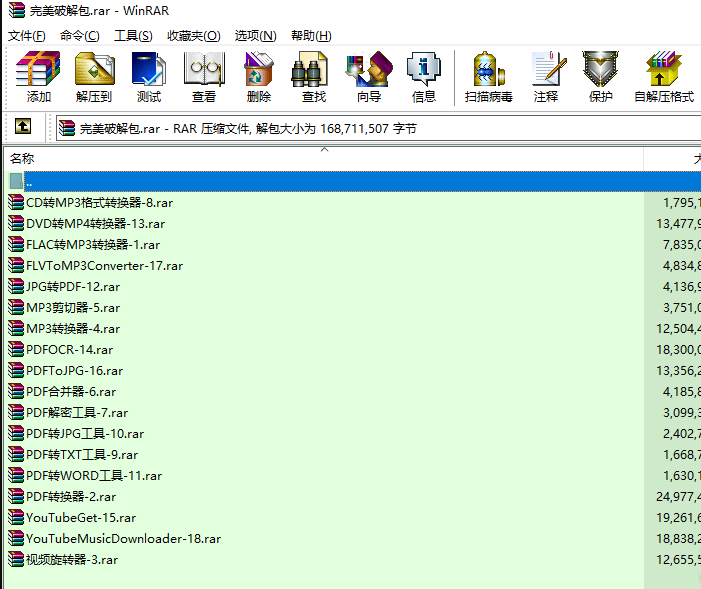Screen dimensions: 701x589
Task: Click archive icon of PDF转换器-2.rar
Action: pos(16,496)
